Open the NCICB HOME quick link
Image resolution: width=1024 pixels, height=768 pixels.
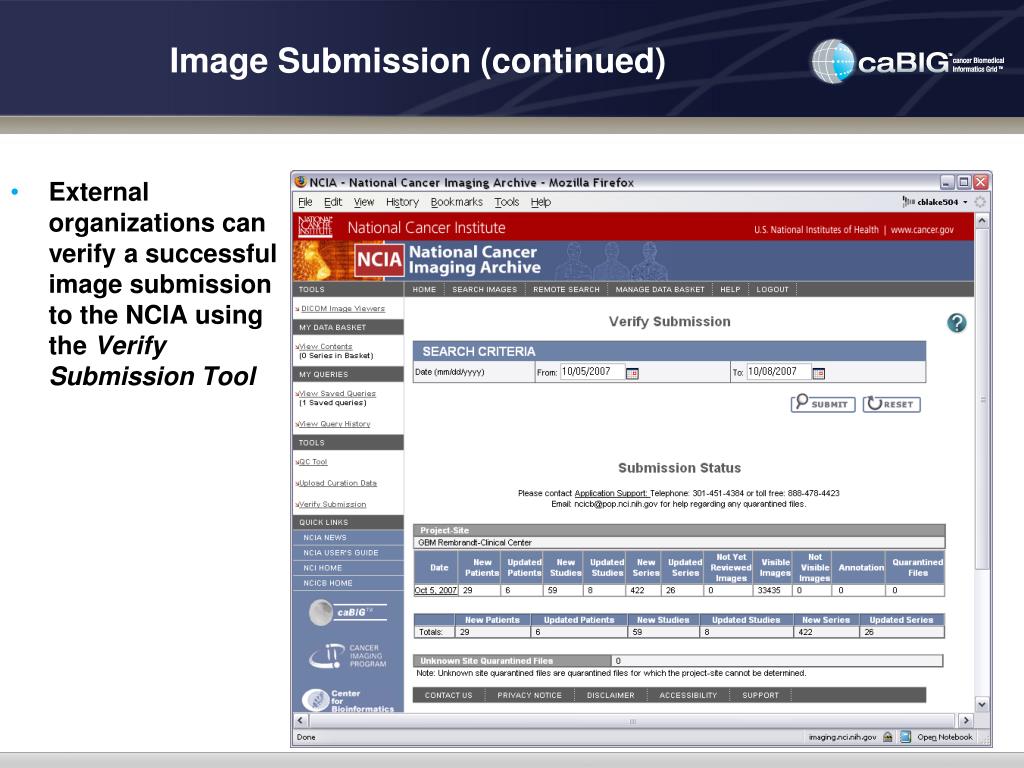coord(348,583)
